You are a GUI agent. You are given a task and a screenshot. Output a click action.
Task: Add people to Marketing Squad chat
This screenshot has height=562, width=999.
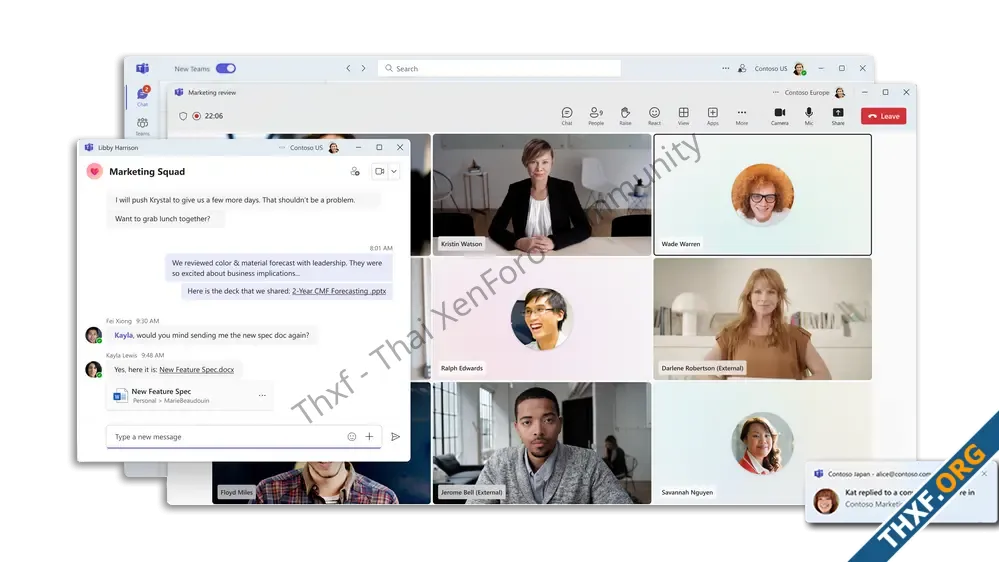(355, 171)
